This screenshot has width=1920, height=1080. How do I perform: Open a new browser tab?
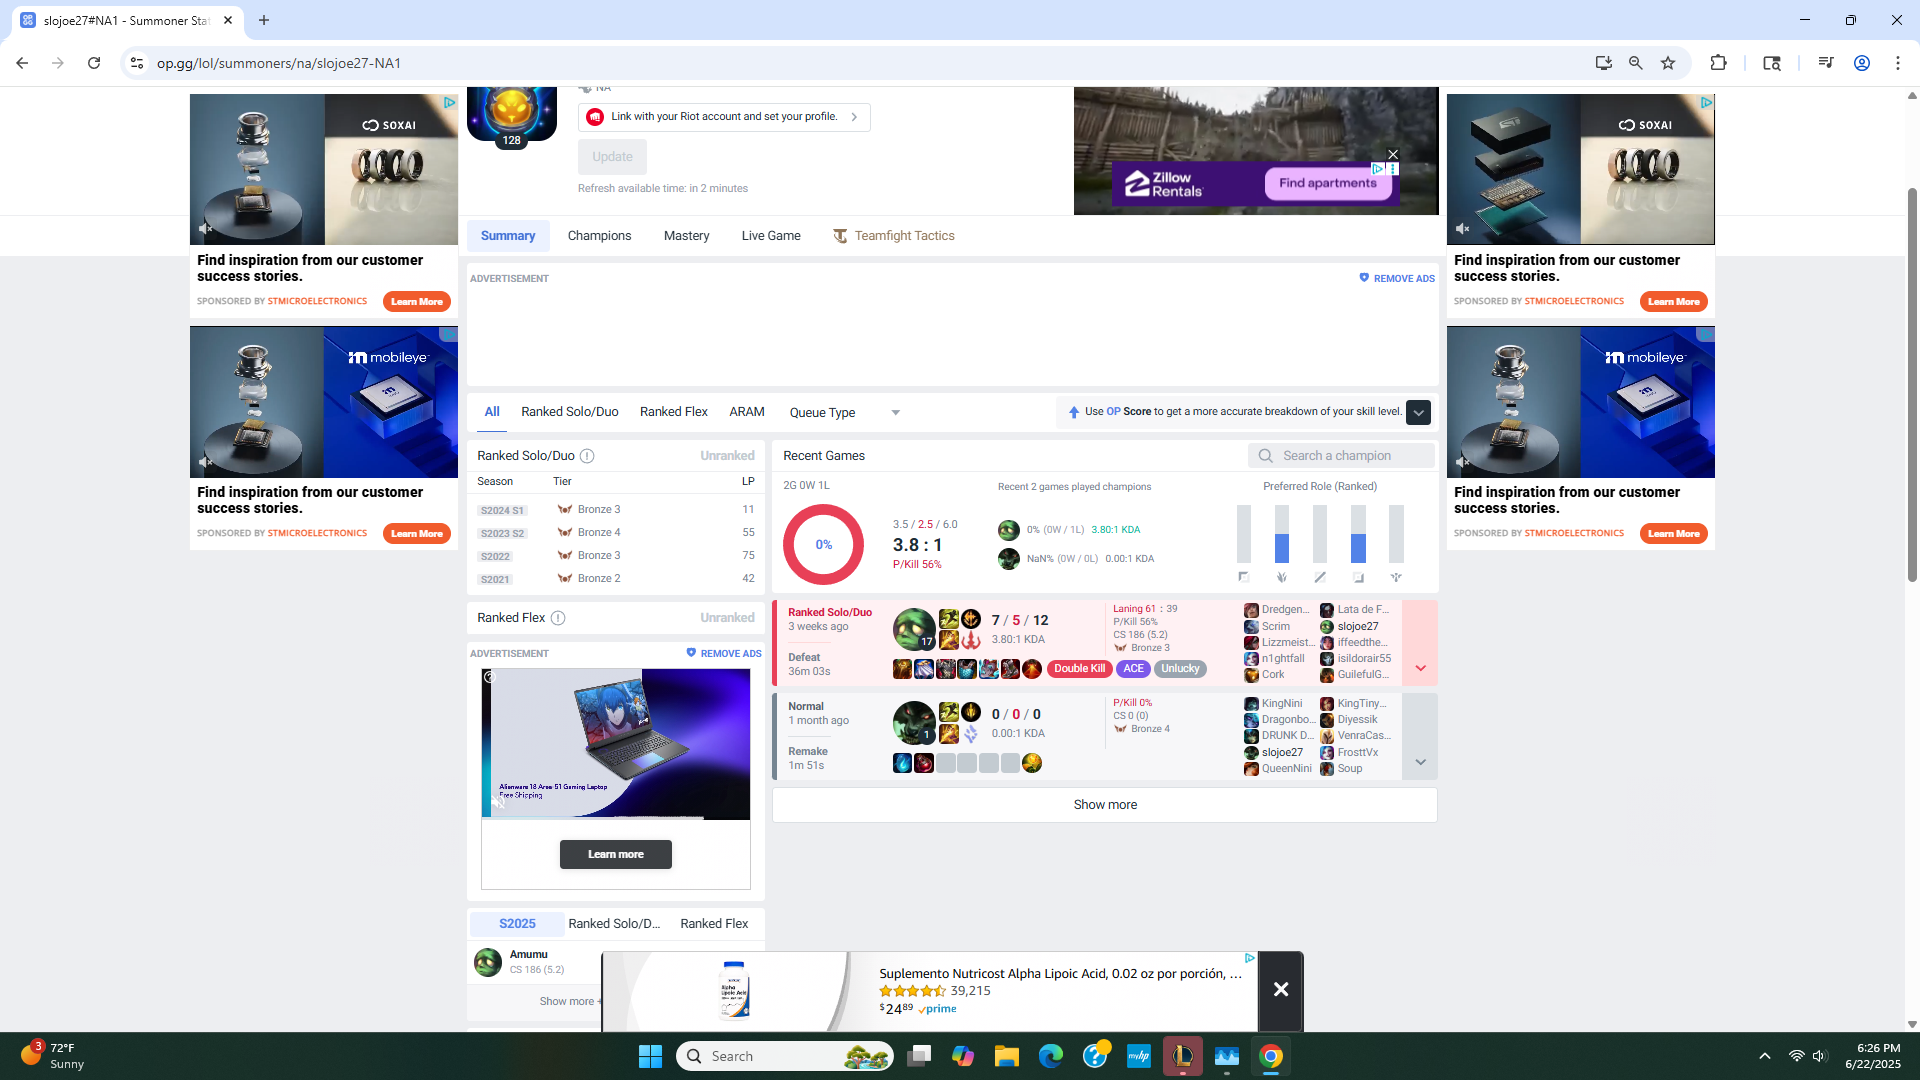click(x=264, y=20)
